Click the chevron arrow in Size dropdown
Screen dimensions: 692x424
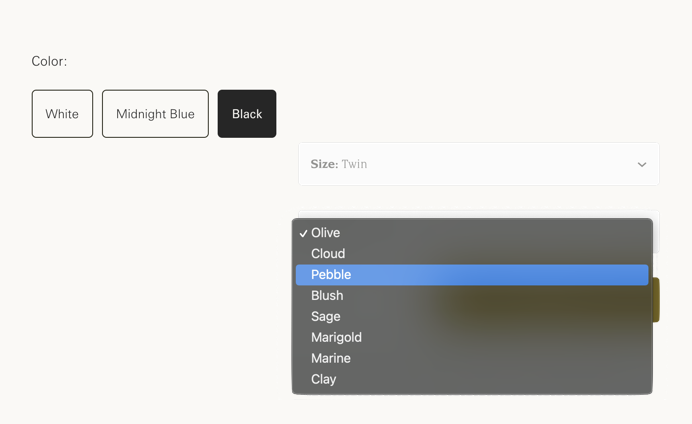tap(642, 165)
